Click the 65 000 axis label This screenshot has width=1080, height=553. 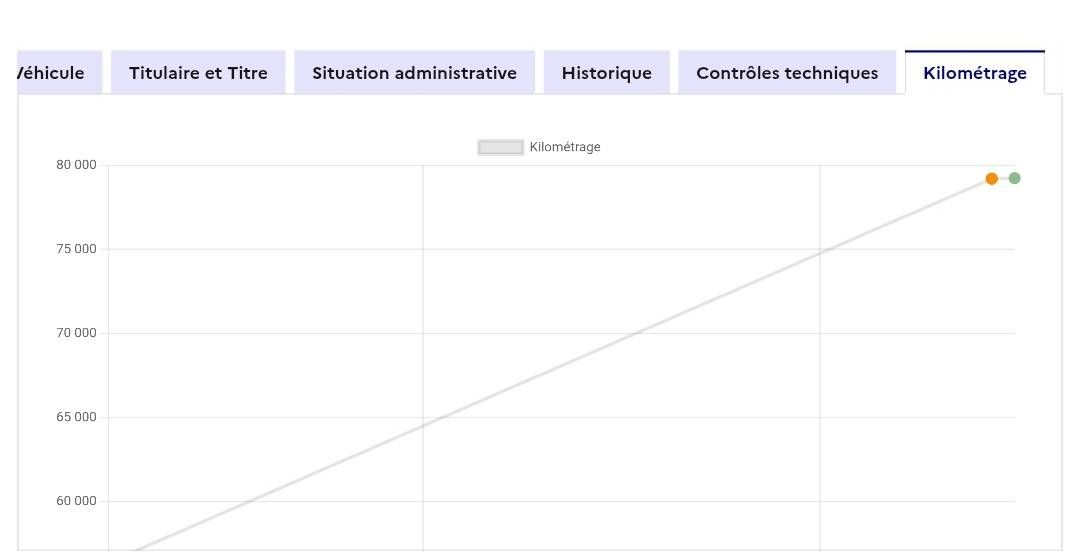click(76, 417)
